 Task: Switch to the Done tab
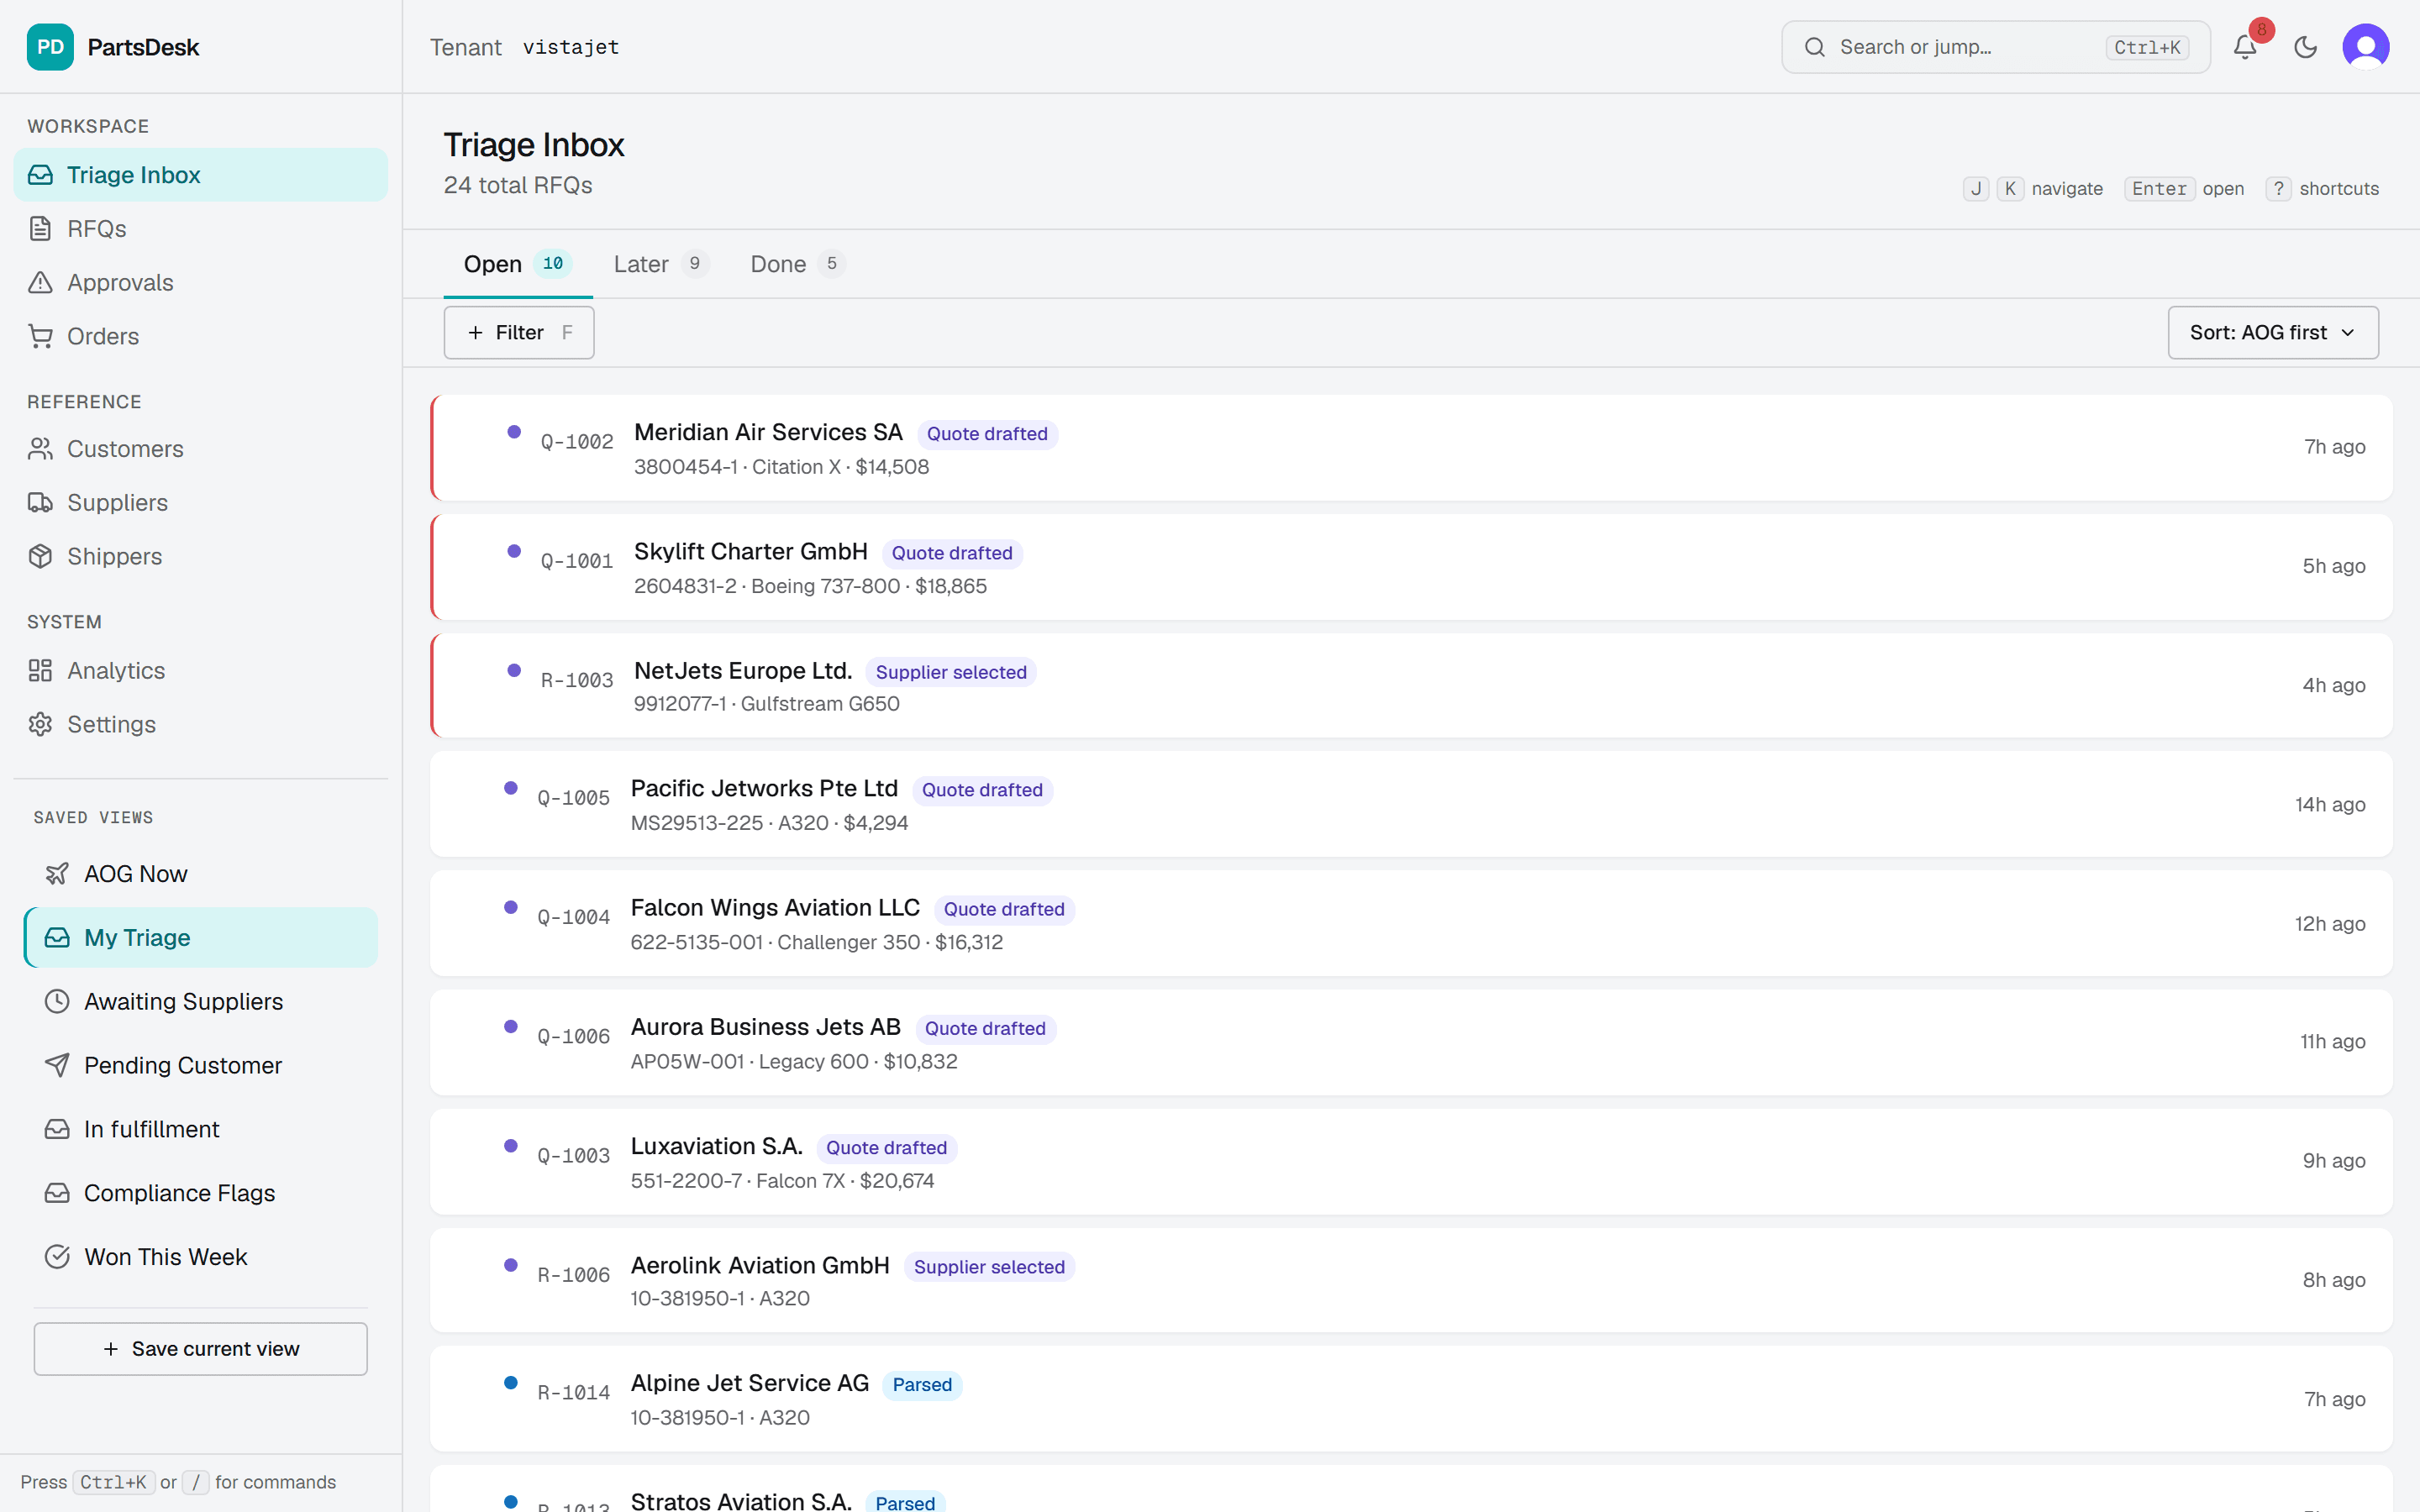(x=797, y=264)
